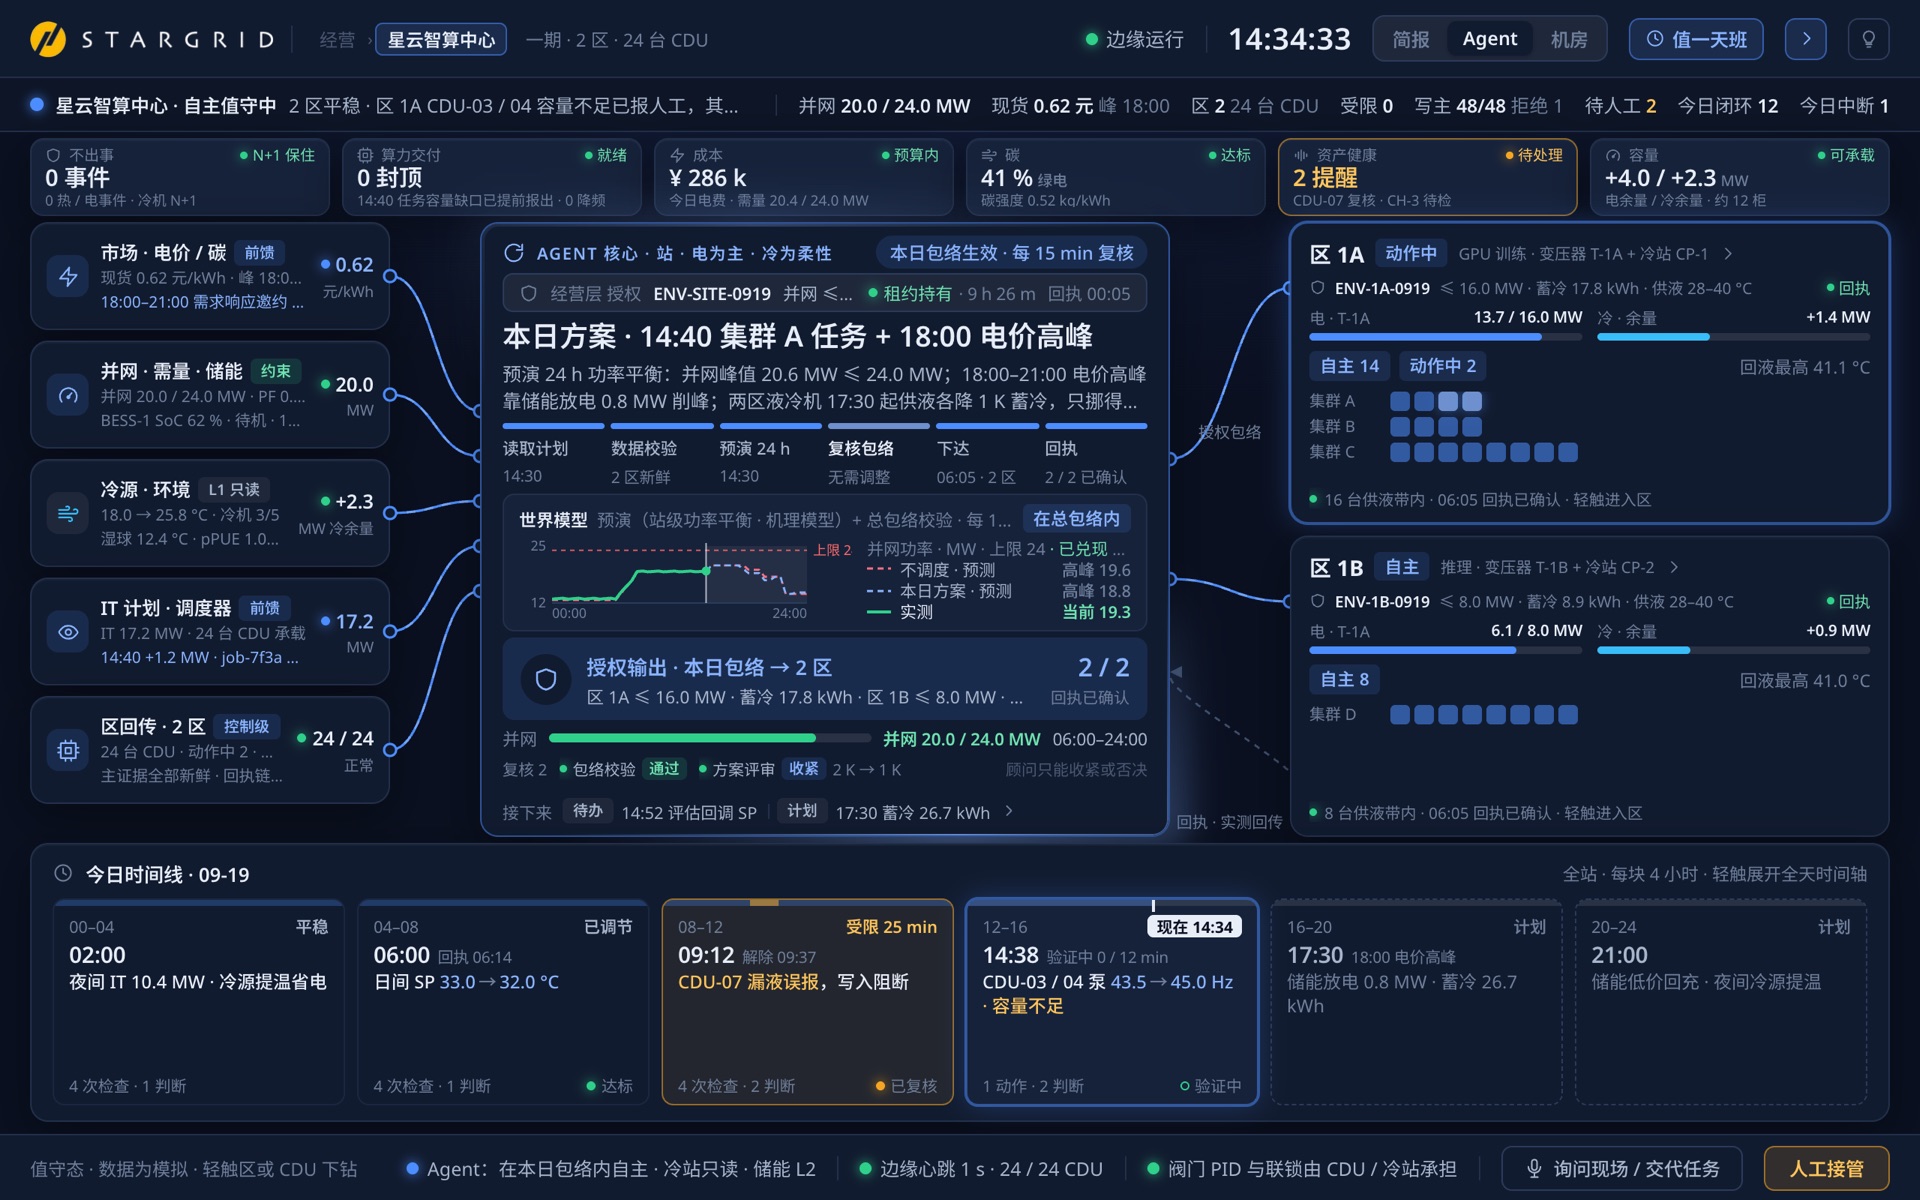
Task: Click the clock icon beside 今日时间线
Action: pyautogui.click(x=63, y=873)
